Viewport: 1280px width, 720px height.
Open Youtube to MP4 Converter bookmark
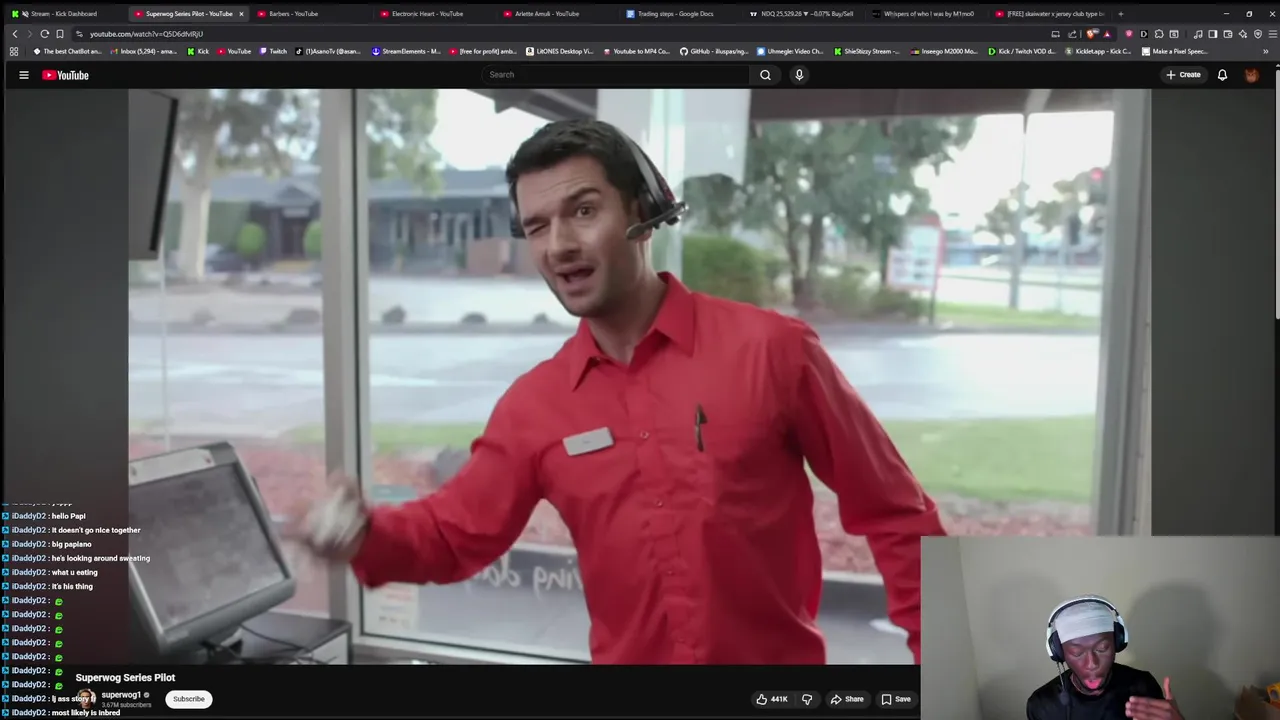pyautogui.click(x=637, y=51)
